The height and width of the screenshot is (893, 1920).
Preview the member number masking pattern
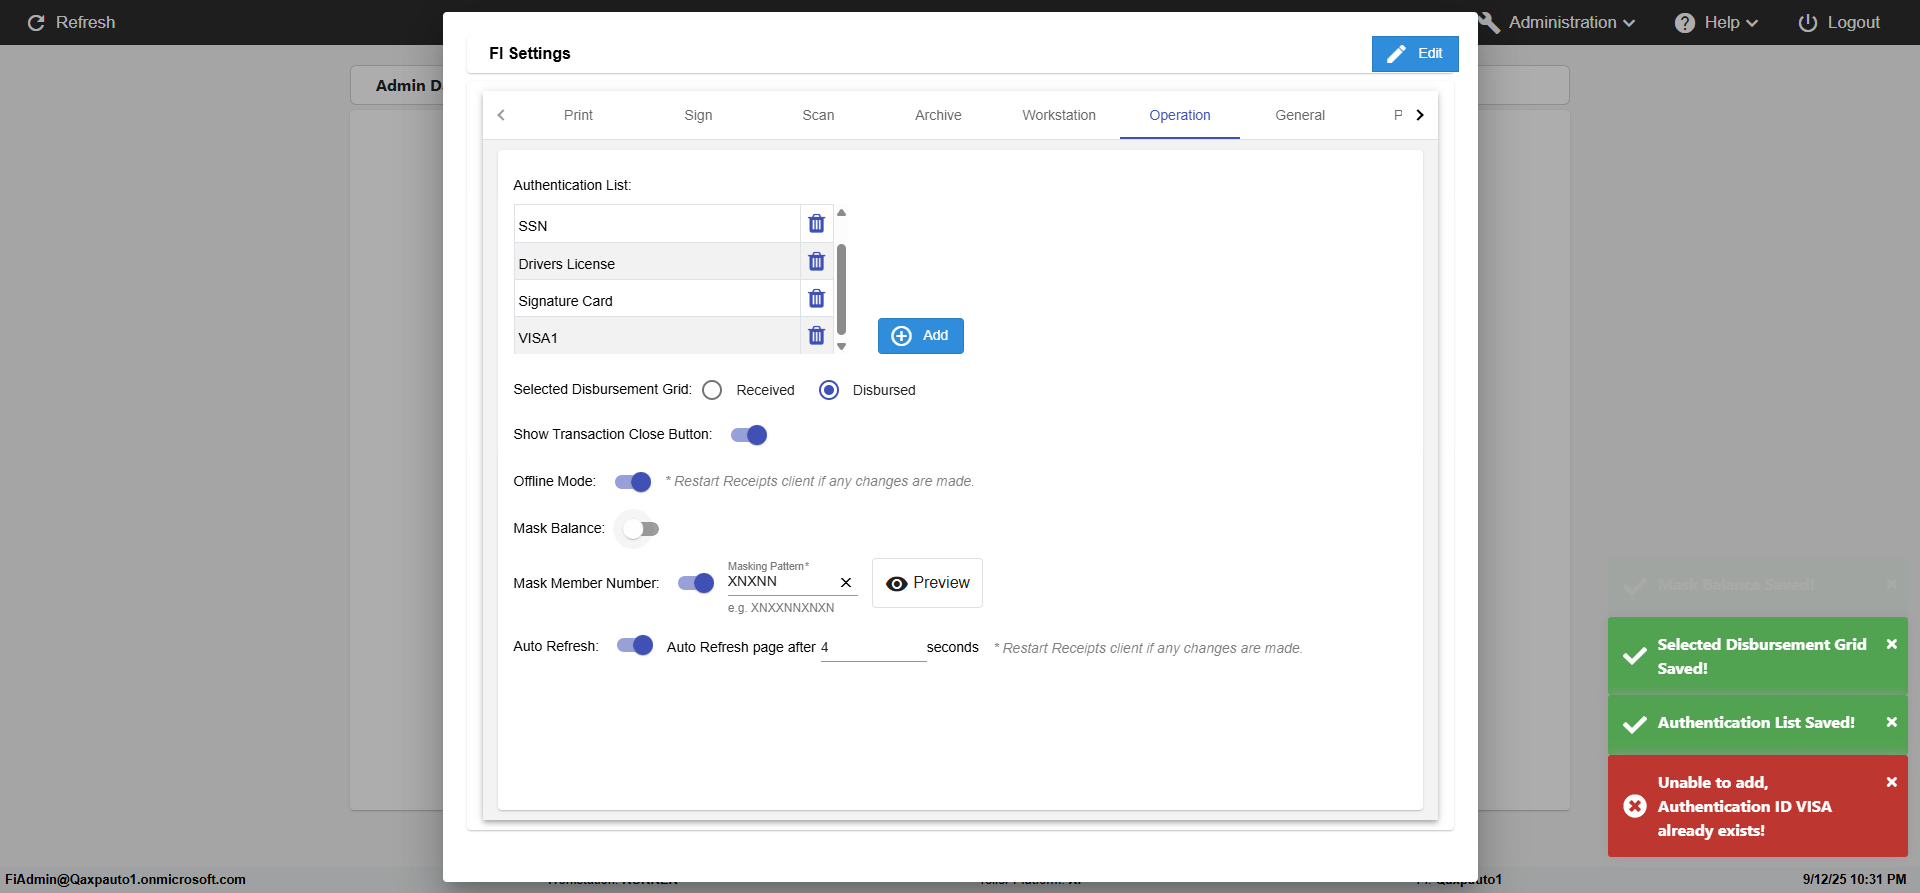[927, 583]
